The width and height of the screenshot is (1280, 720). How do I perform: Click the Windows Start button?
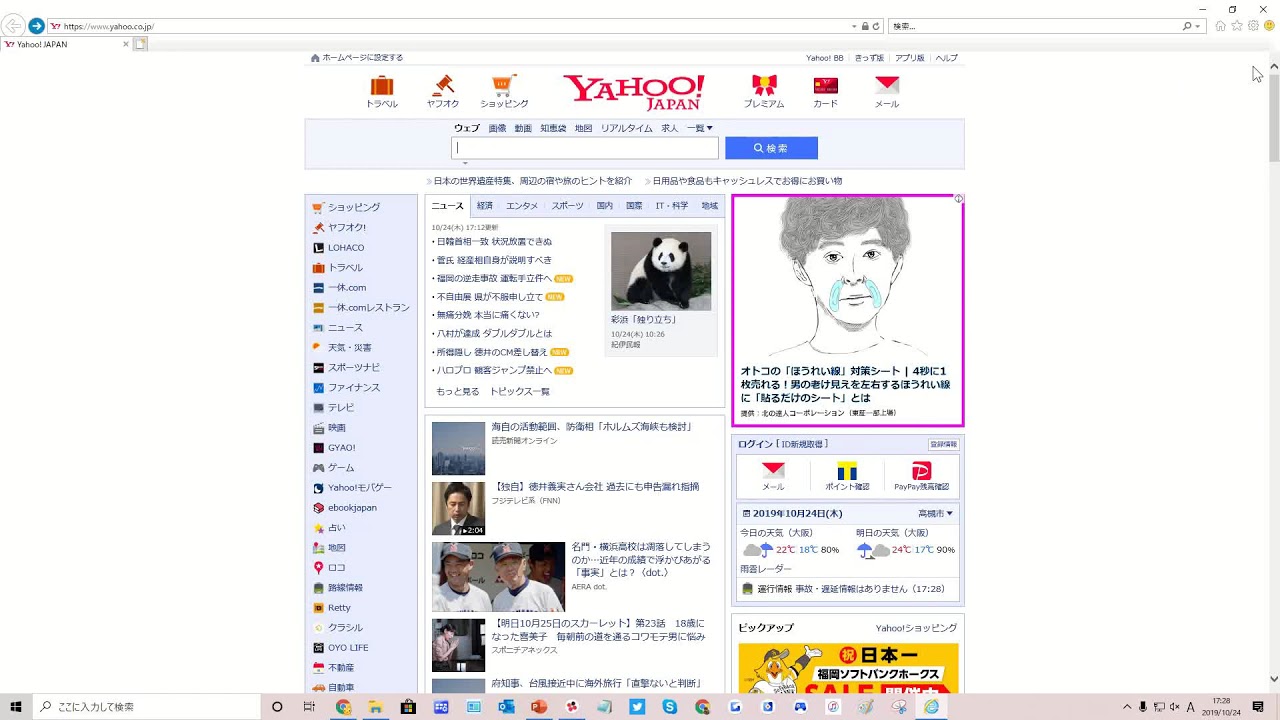tap(16, 707)
